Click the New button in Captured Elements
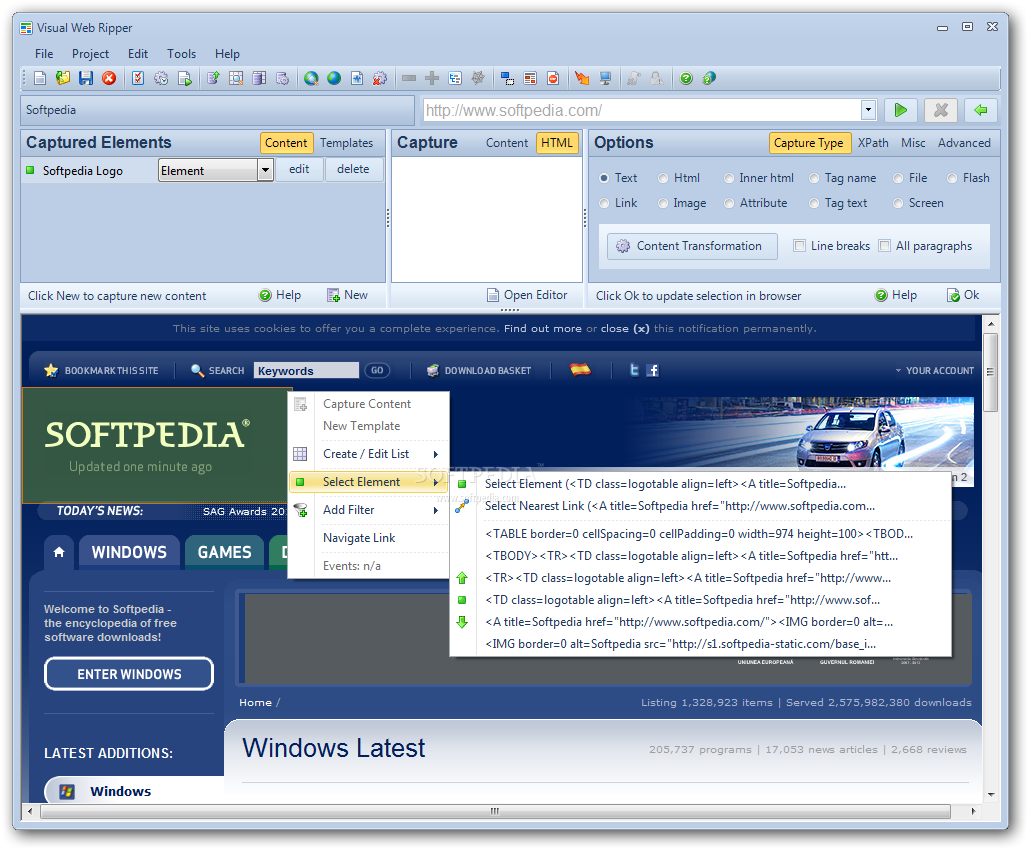This screenshot has width=1029, height=850. [x=348, y=295]
